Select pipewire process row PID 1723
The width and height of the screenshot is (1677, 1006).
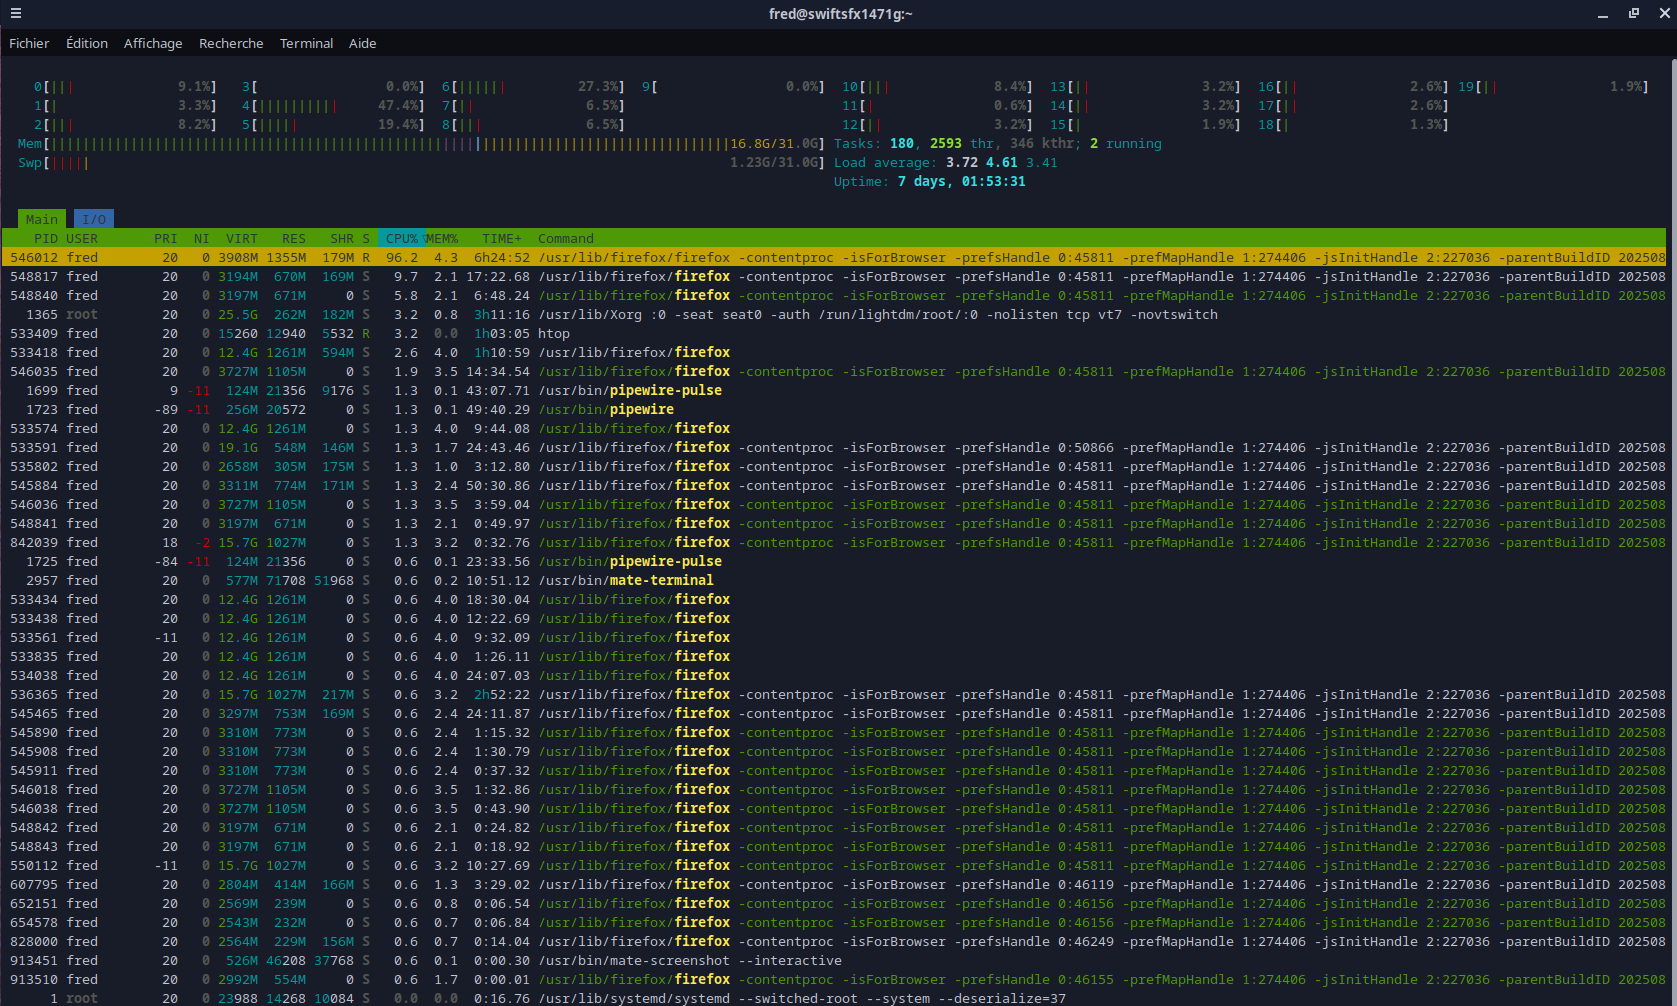(834, 410)
